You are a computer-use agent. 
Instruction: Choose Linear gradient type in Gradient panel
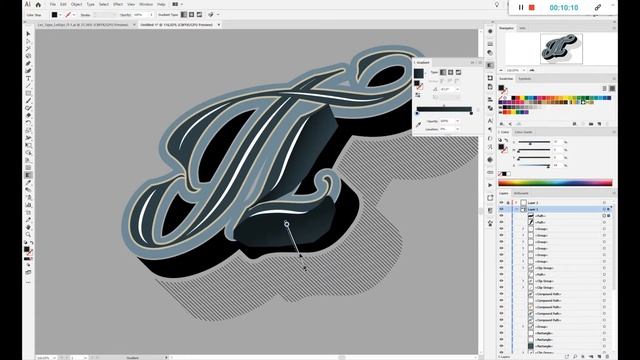click(x=443, y=72)
